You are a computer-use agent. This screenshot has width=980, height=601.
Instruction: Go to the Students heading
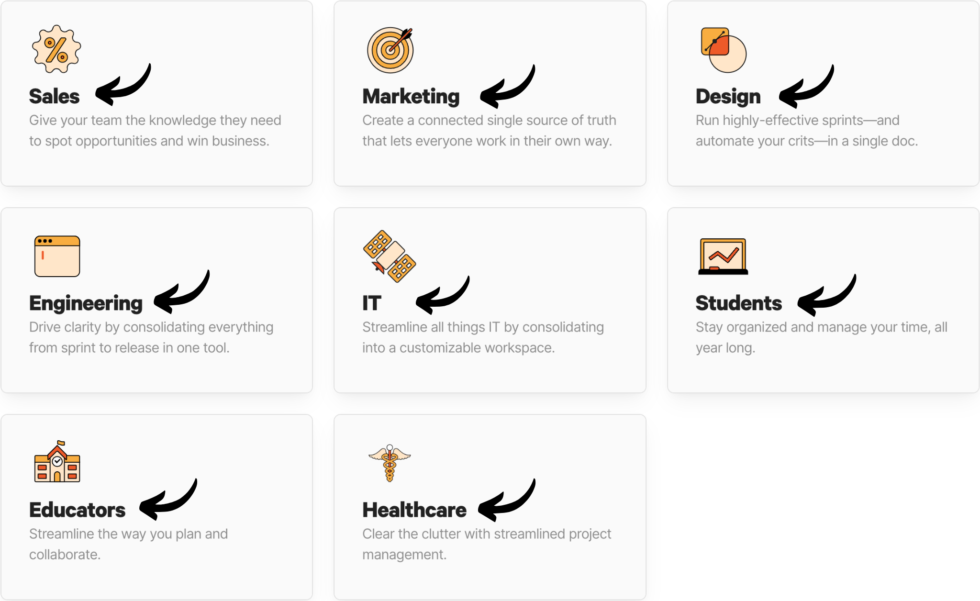click(739, 303)
